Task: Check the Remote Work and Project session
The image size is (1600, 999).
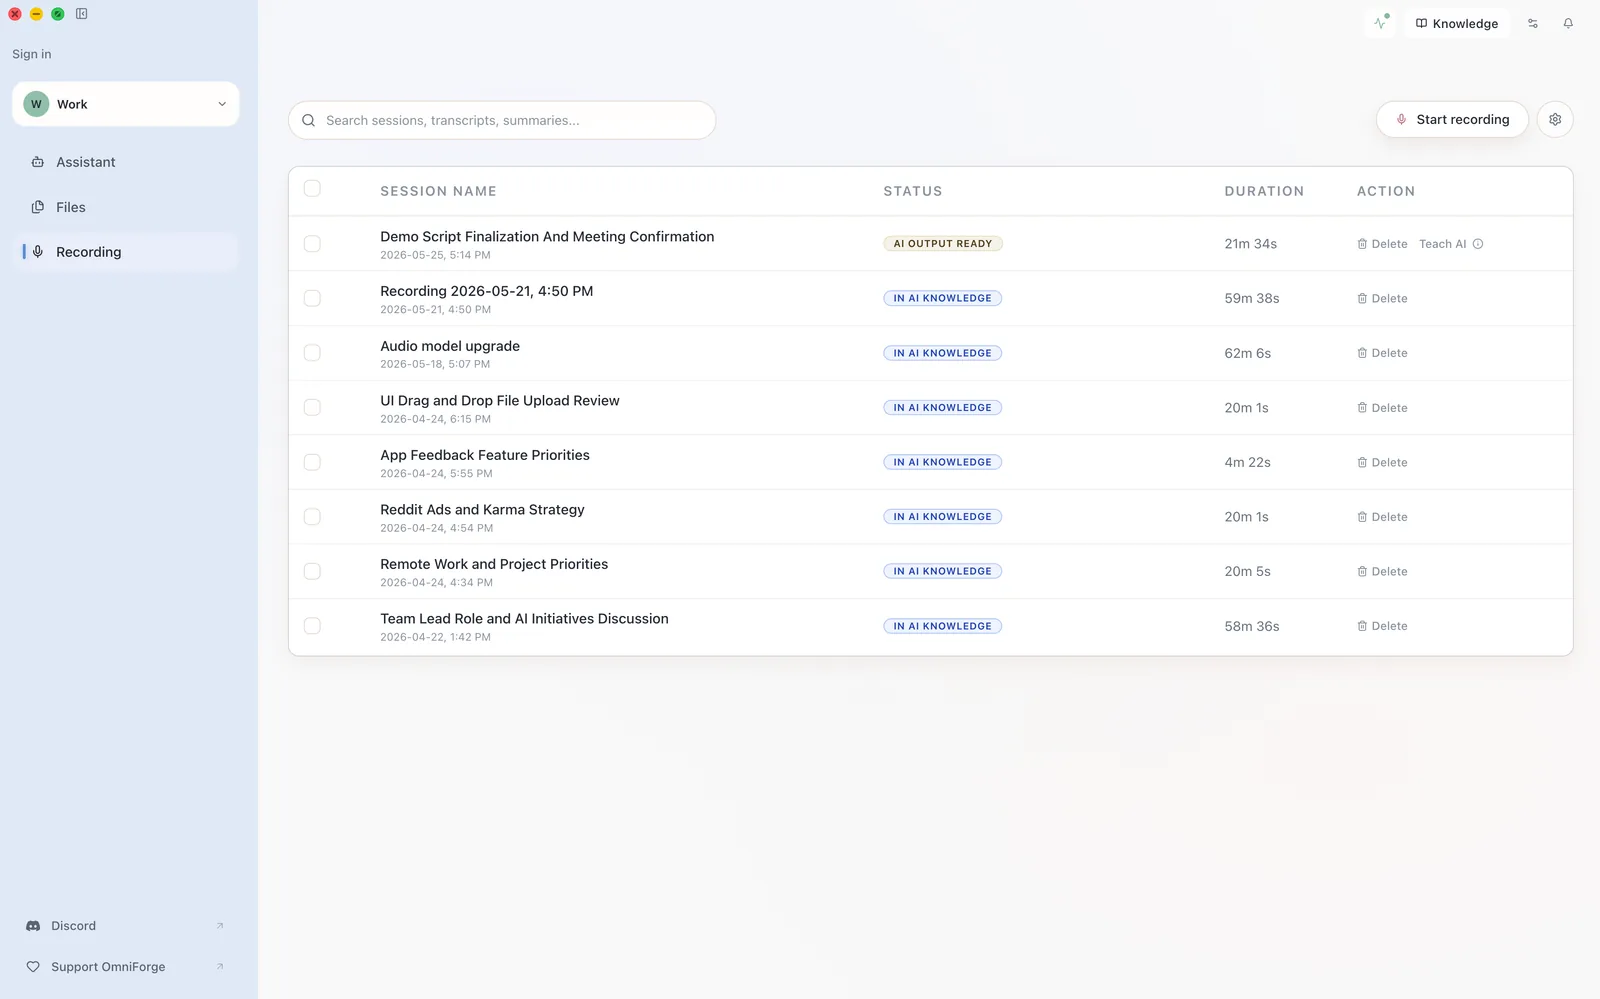Action: (312, 571)
